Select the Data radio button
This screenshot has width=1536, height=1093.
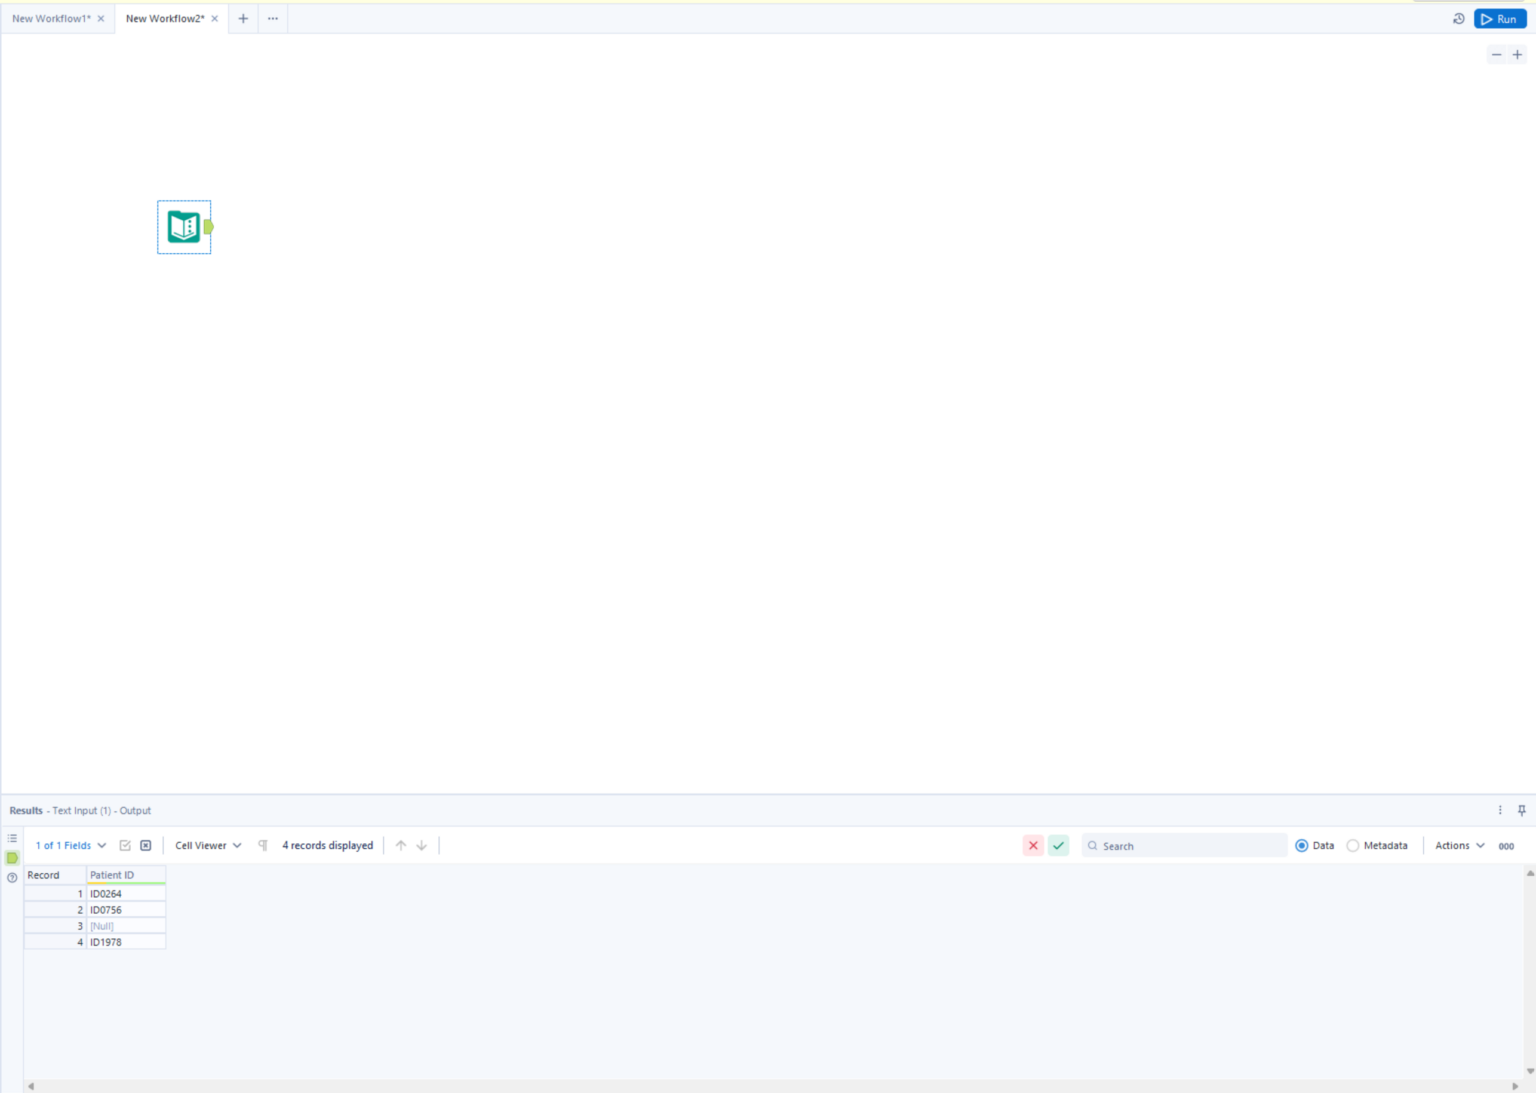(1302, 846)
